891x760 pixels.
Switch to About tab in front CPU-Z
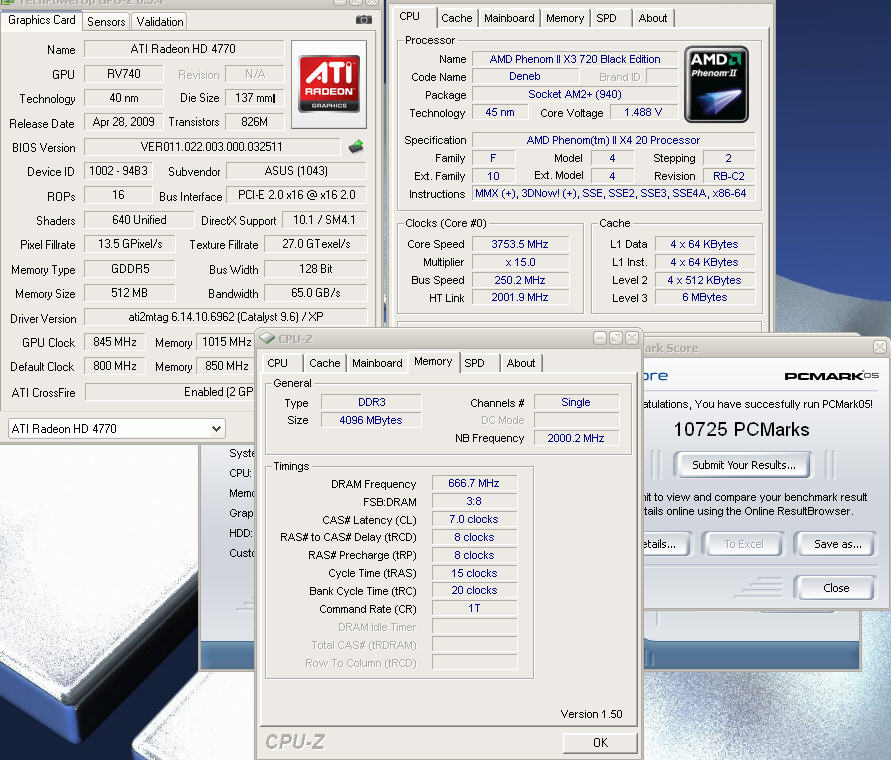click(x=521, y=363)
